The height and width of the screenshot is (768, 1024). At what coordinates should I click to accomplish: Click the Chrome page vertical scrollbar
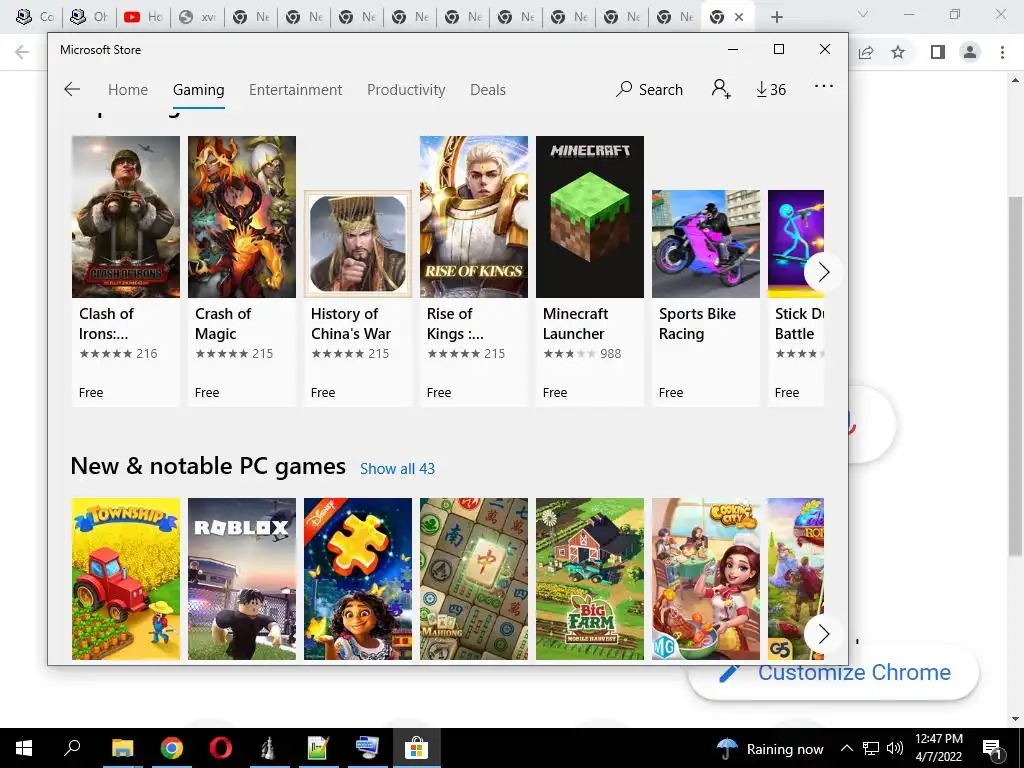click(x=1016, y=376)
